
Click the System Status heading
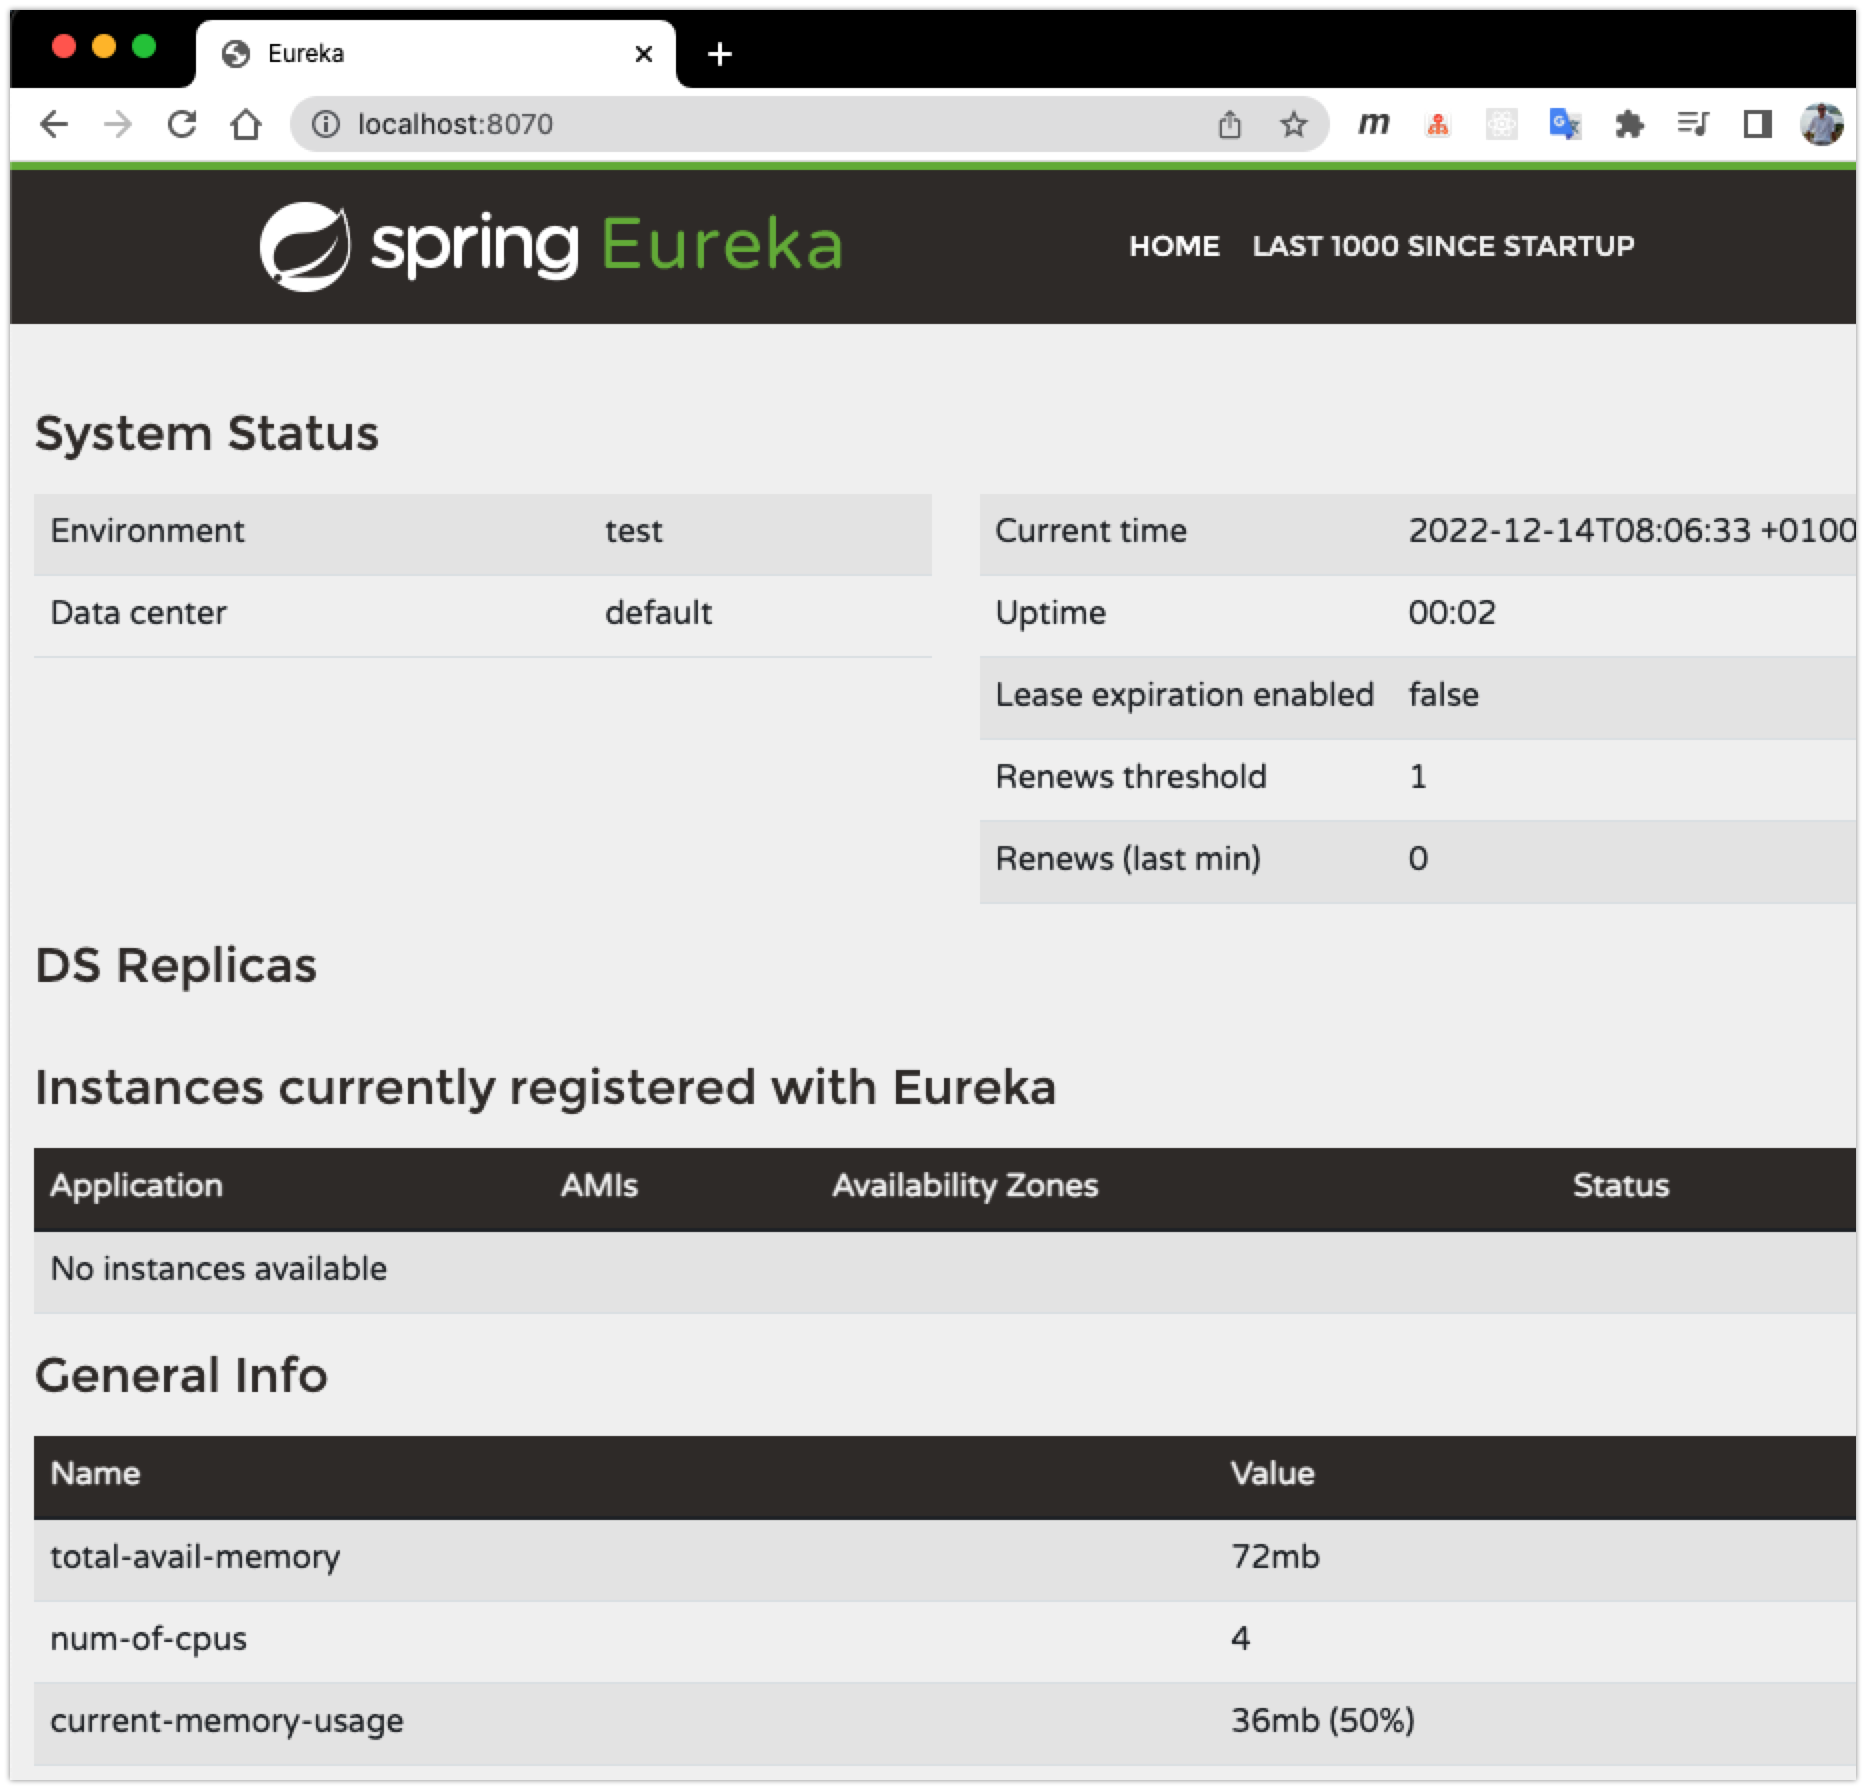(207, 434)
